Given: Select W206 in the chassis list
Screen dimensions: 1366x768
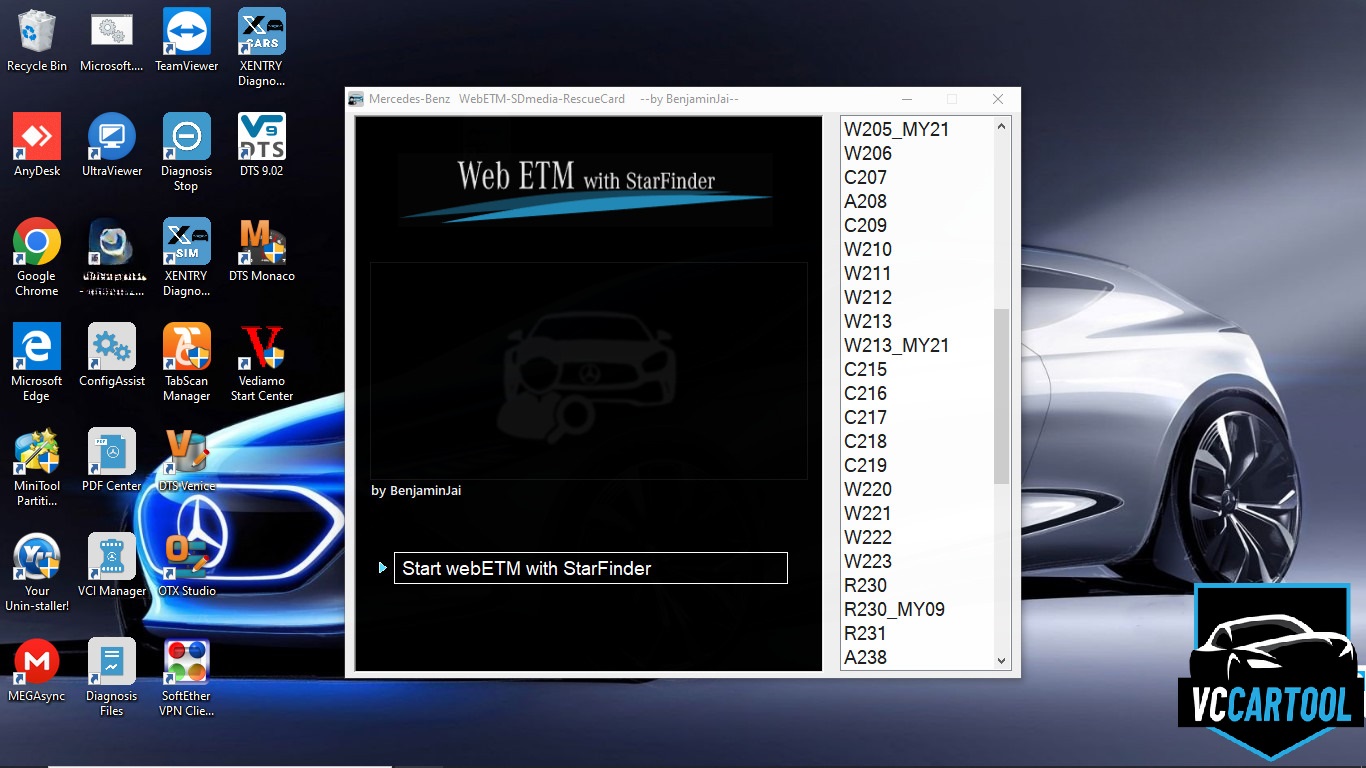Looking at the screenshot, I should click(x=865, y=153).
